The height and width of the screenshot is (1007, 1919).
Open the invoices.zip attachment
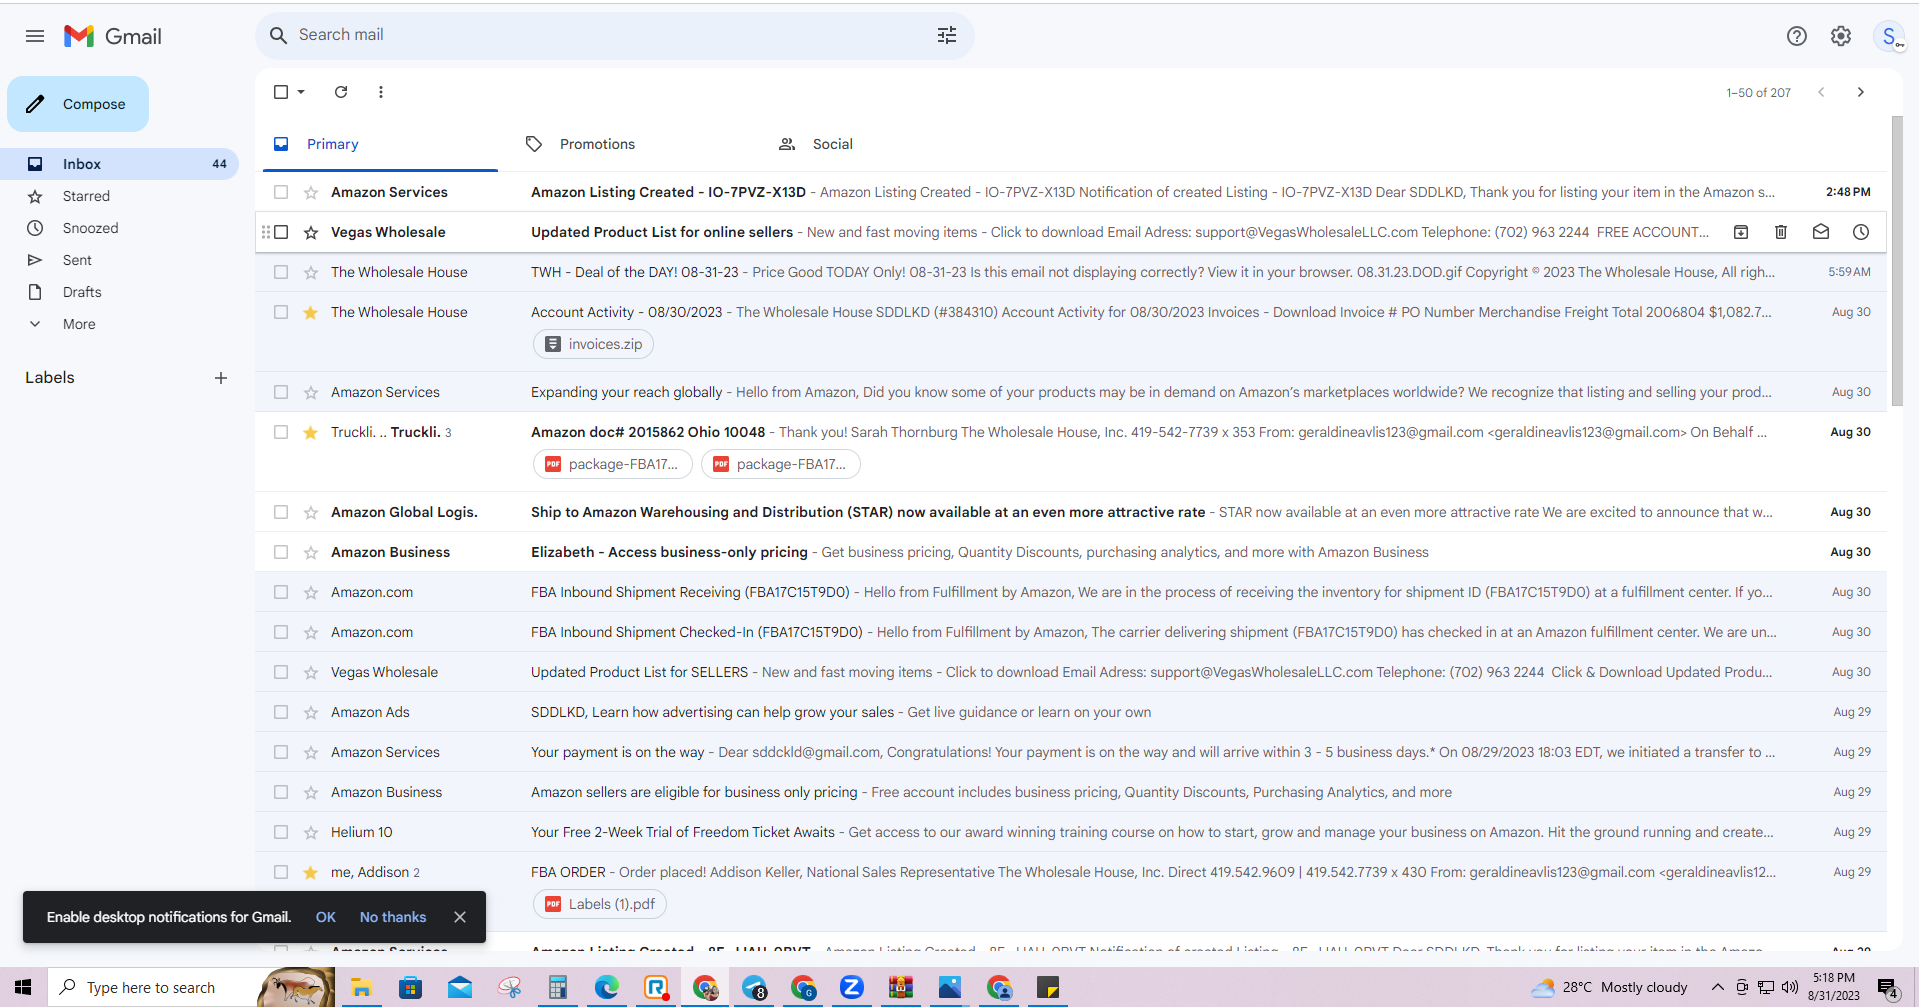[x=593, y=344]
